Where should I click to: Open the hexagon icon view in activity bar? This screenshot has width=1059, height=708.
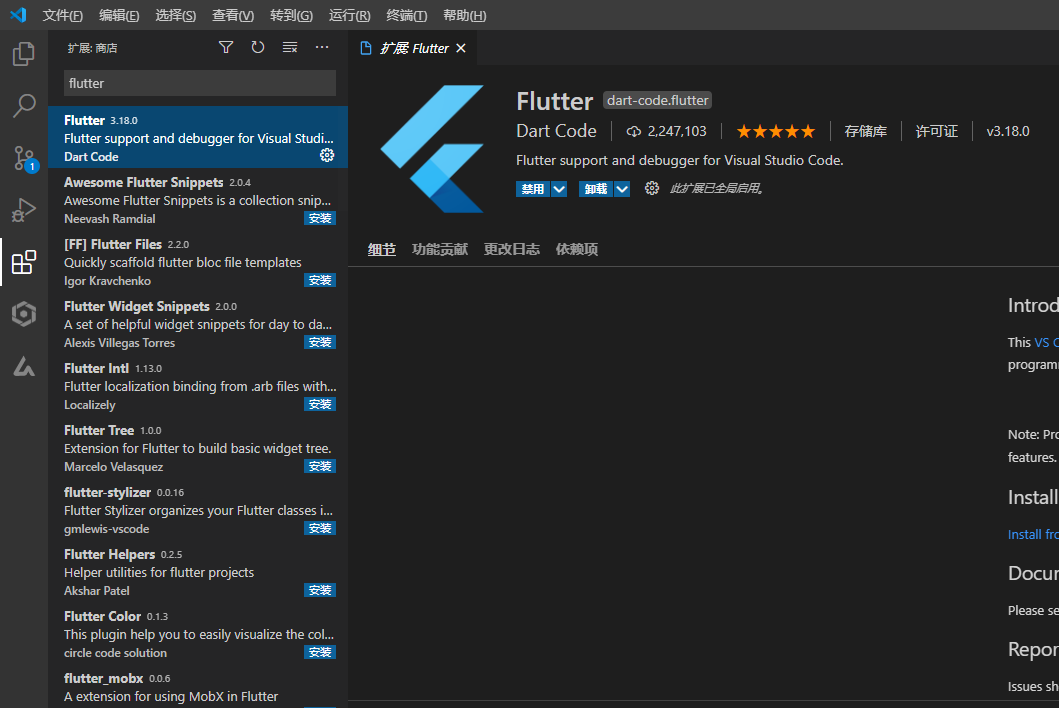24,314
